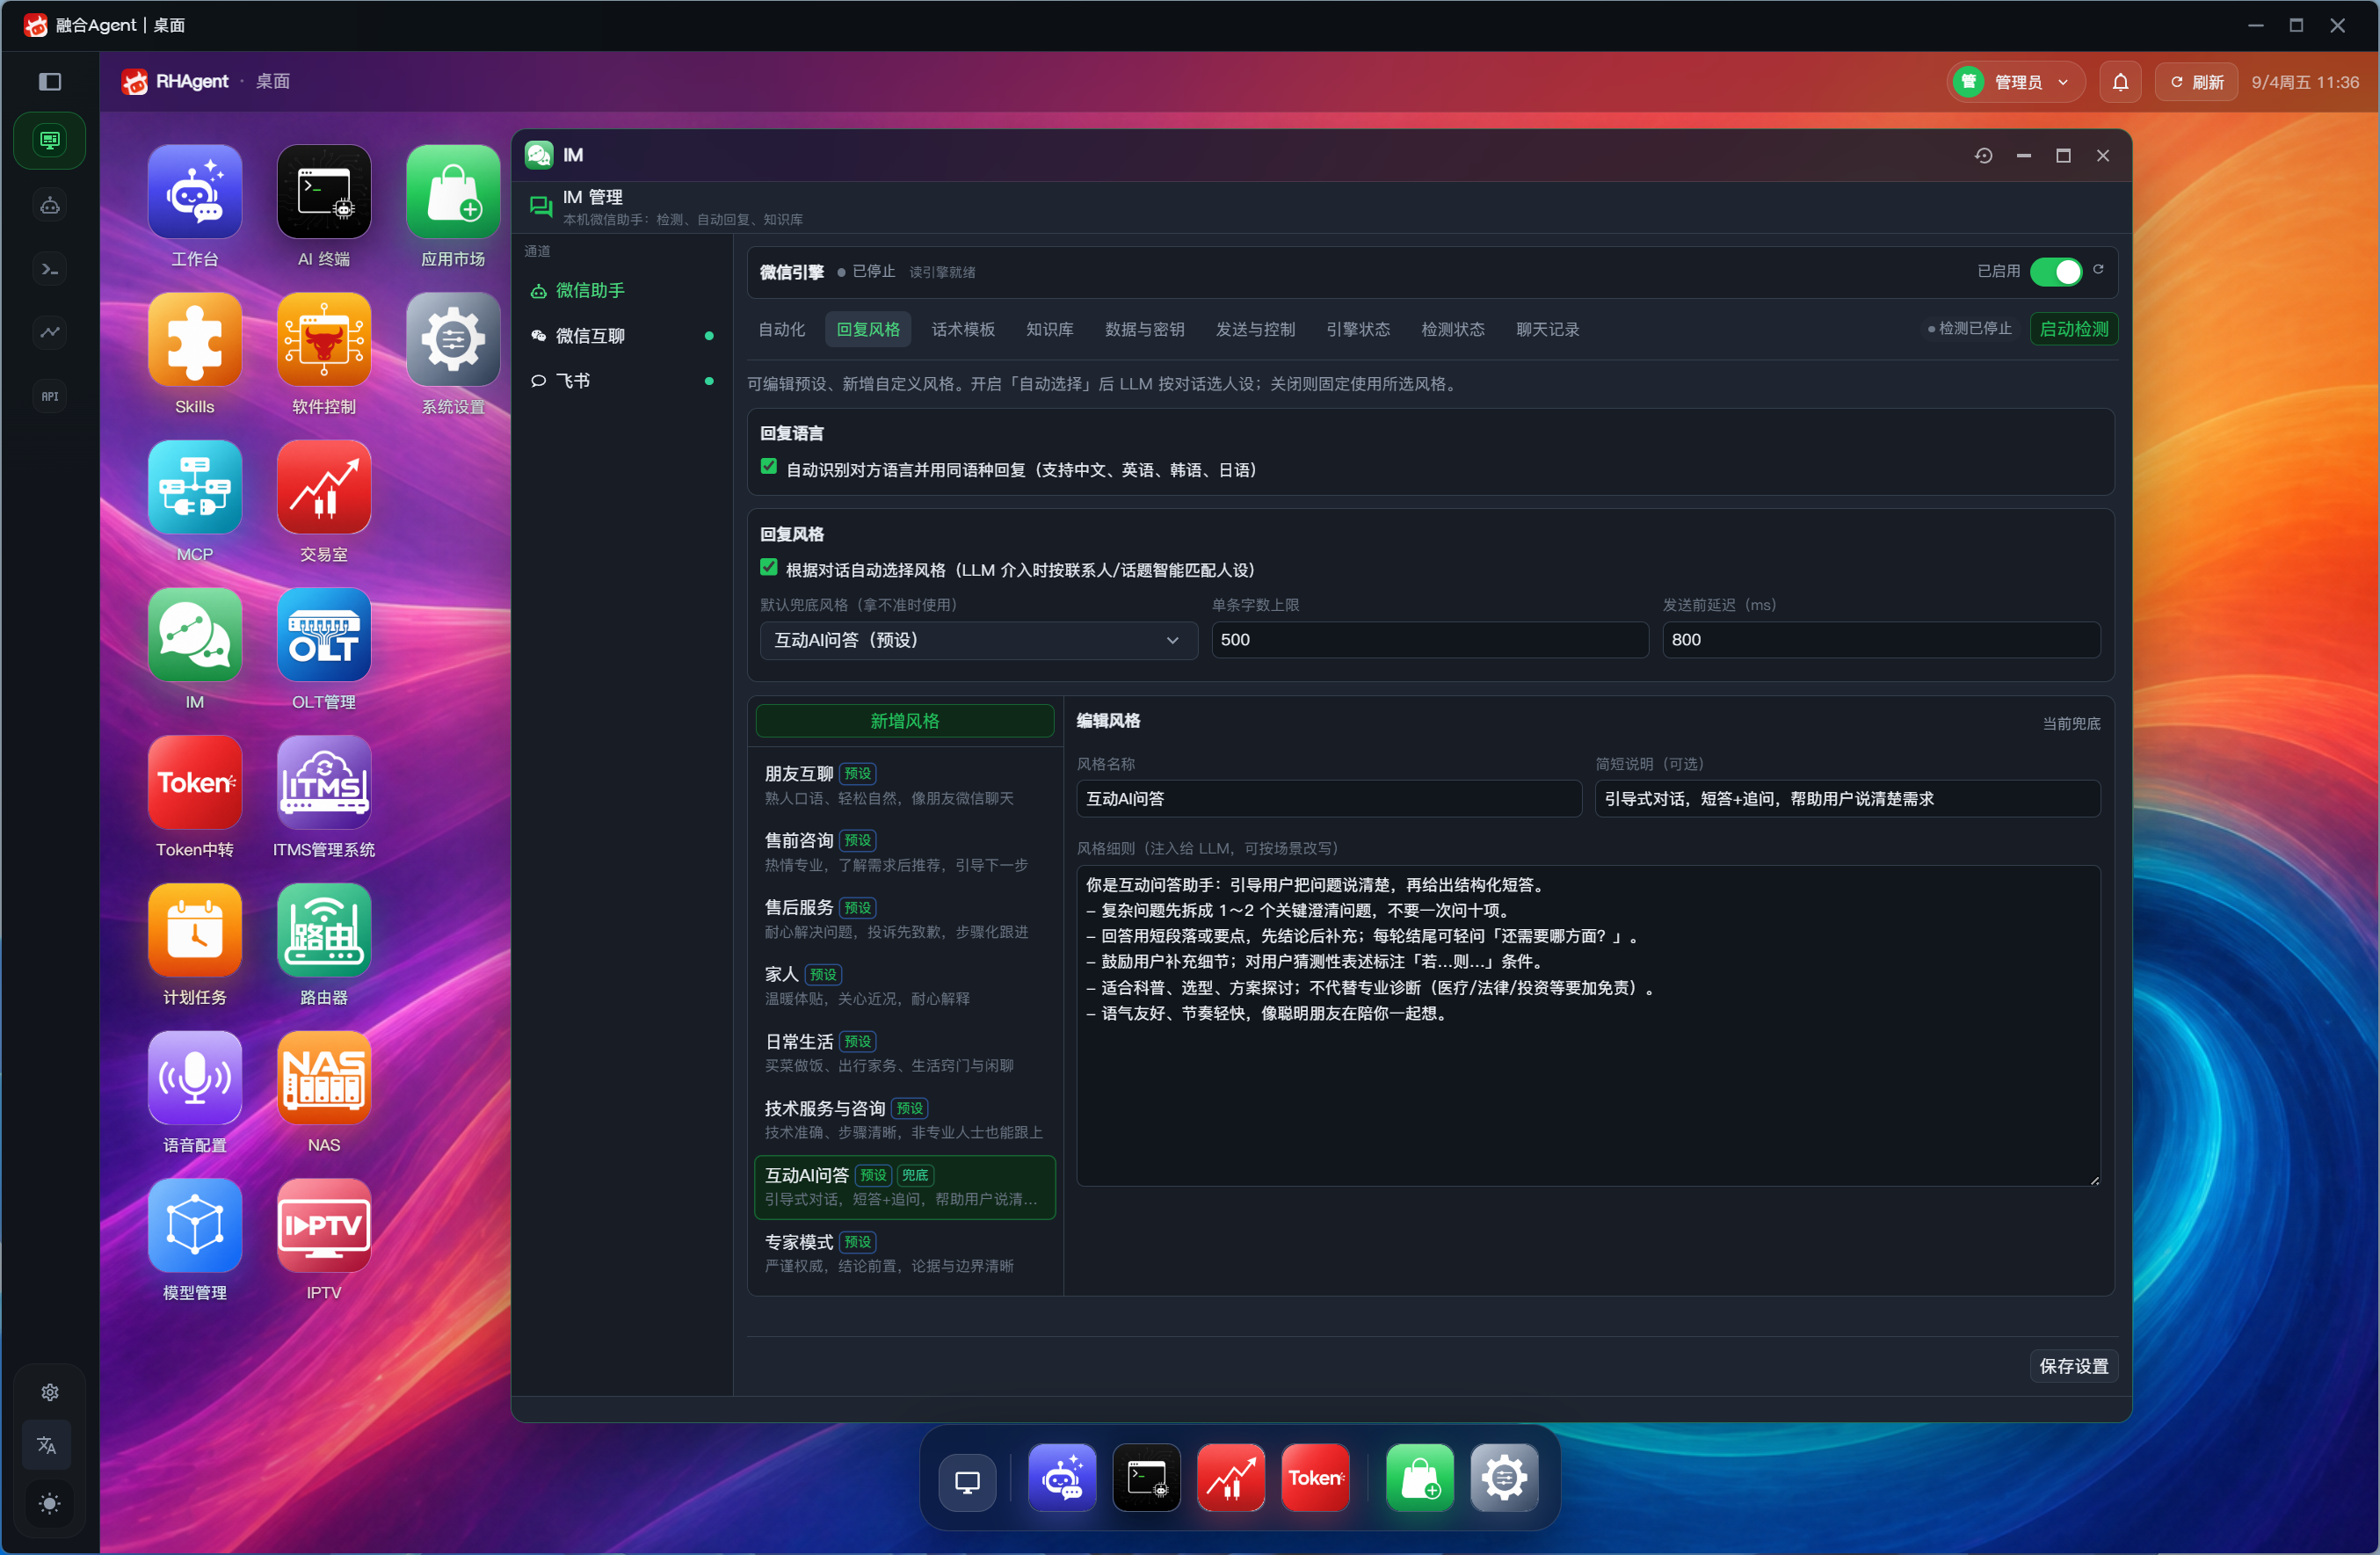Open the Token app in the dock
Image resolution: width=2380 pixels, height=1555 pixels.
(1315, 1478)
